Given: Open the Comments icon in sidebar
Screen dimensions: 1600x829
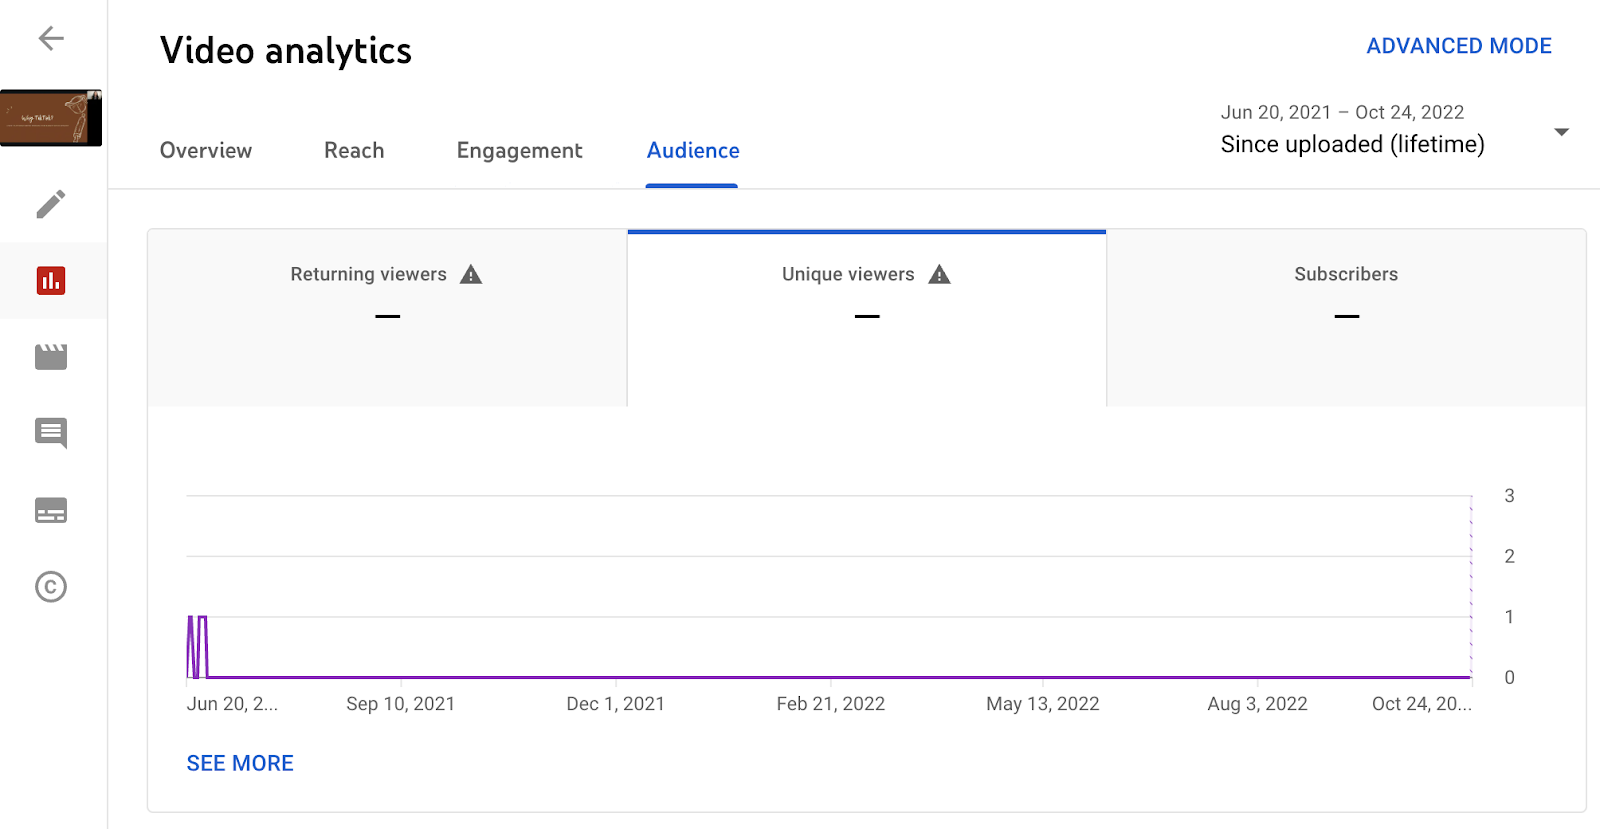Looking at the screenshot, I should tap(51, 433).
